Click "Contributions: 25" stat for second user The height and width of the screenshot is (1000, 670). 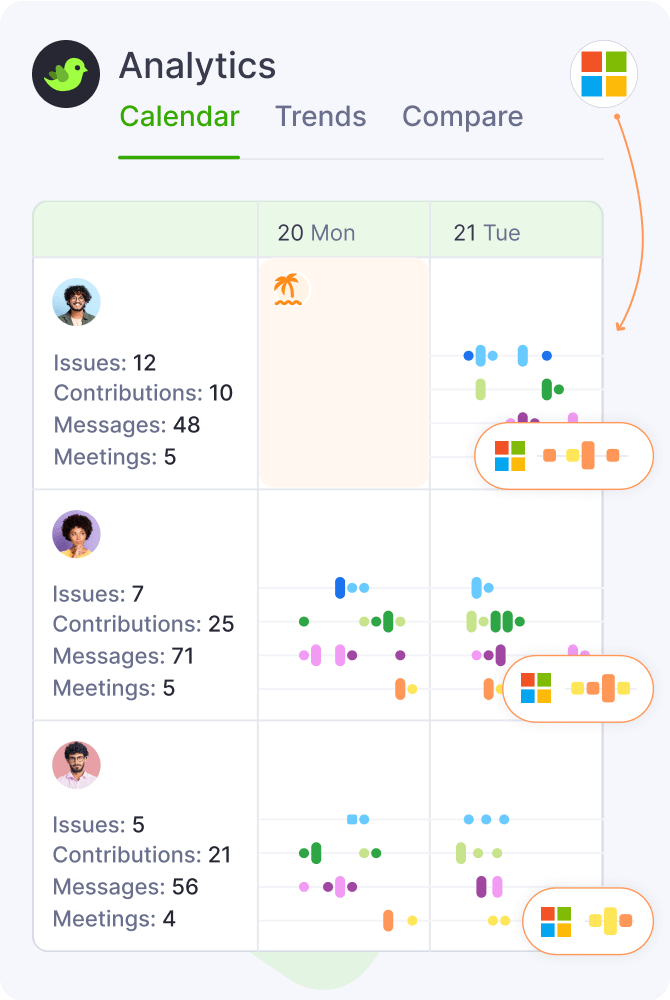pos(143,625)
